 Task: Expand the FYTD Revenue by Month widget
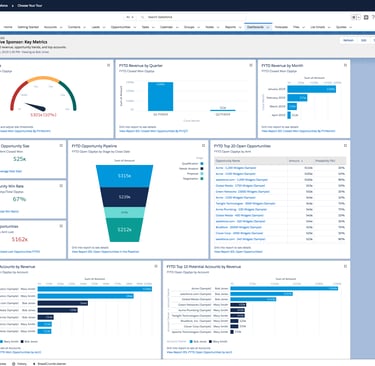tap(345, 65)
